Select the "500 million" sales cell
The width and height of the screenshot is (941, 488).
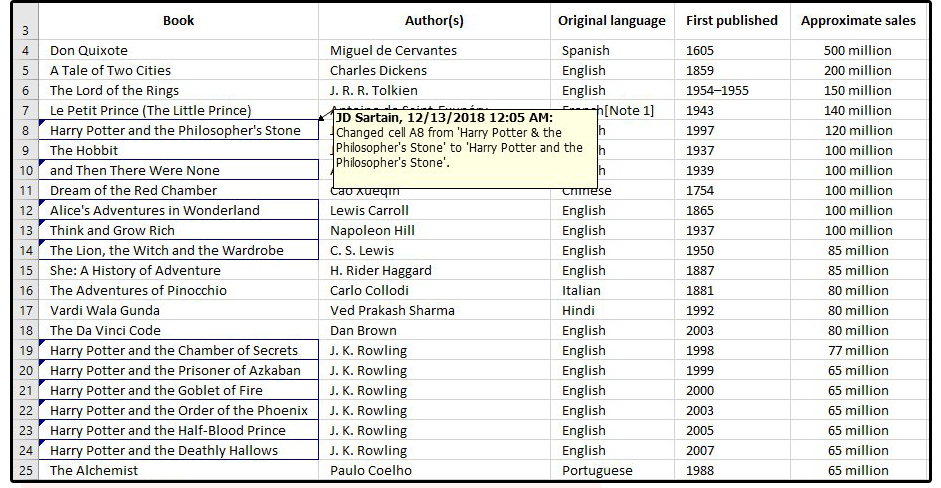pos(857,50)
